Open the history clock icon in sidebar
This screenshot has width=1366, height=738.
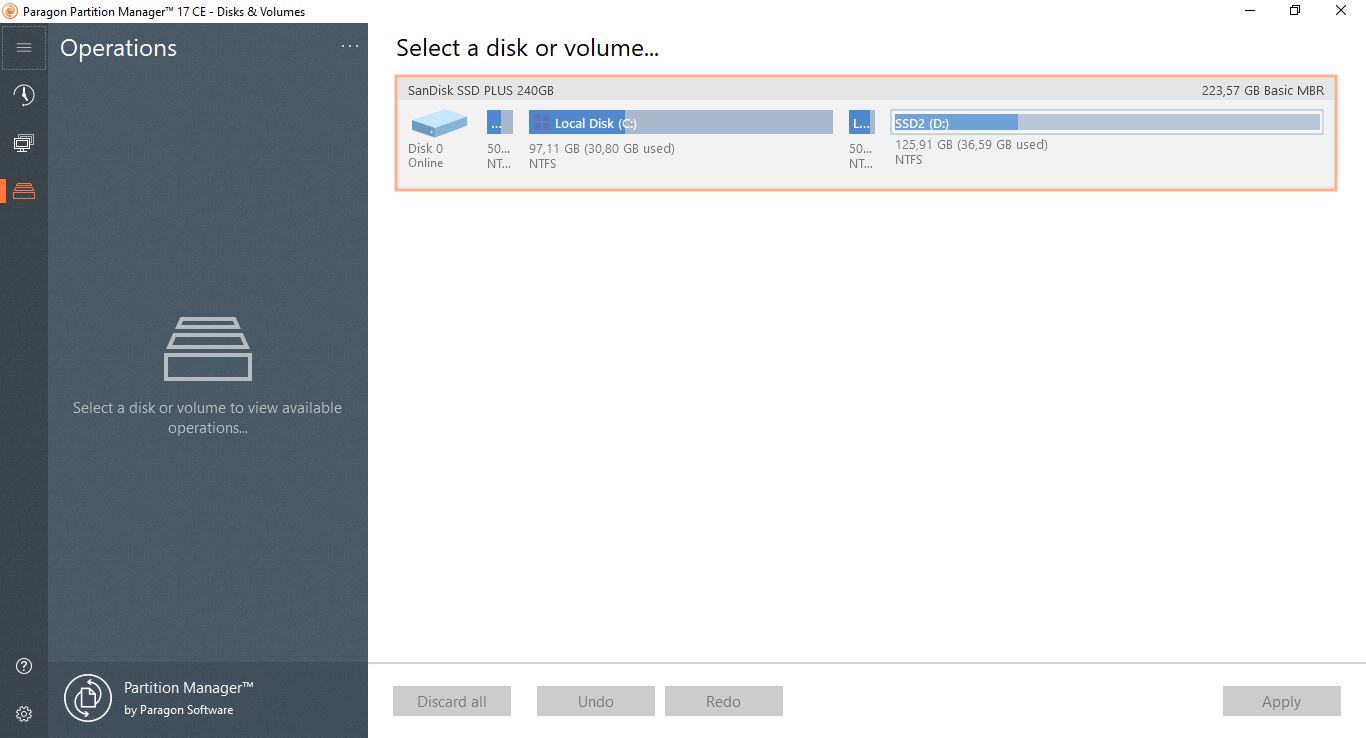click(24, 95)
